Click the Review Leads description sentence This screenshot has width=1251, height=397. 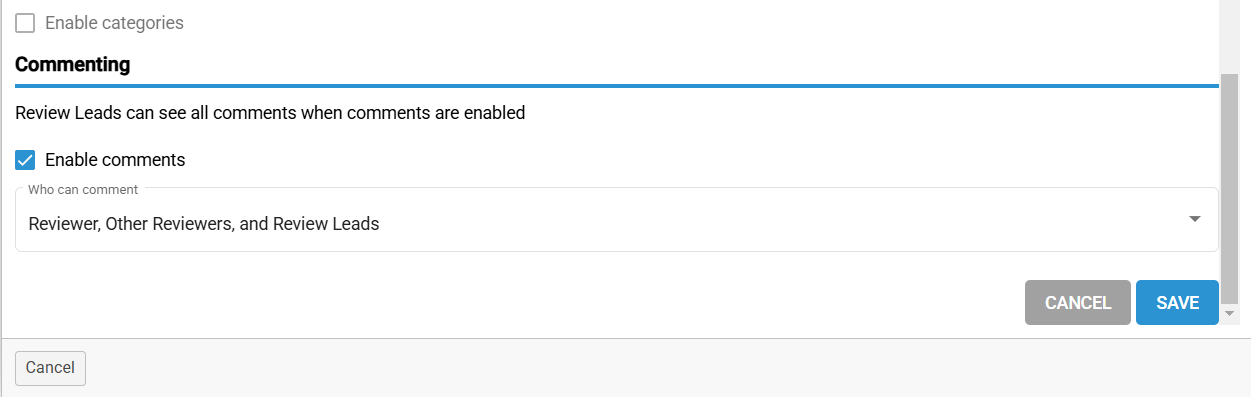pos(270,113)
